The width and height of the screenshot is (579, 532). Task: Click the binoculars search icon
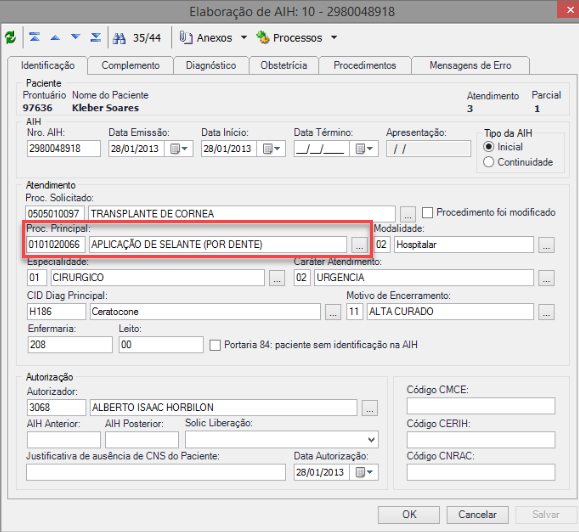(x=119, y=38)
